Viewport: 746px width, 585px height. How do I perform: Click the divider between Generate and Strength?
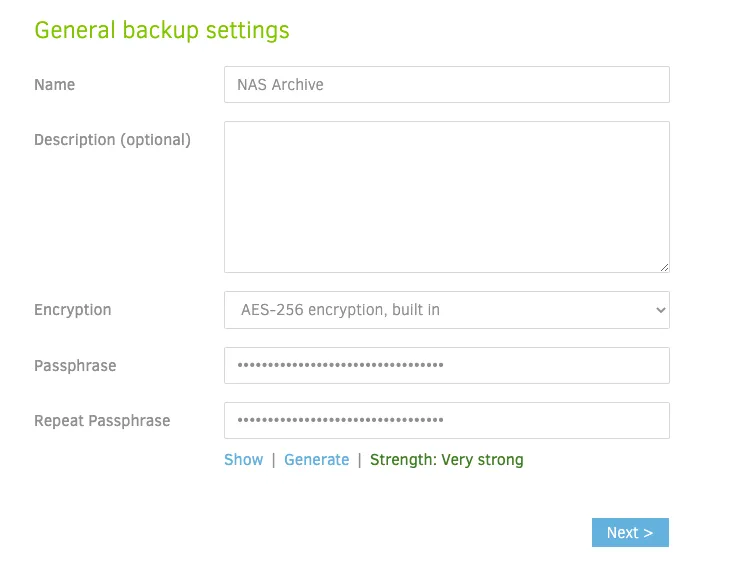(360, 460)
